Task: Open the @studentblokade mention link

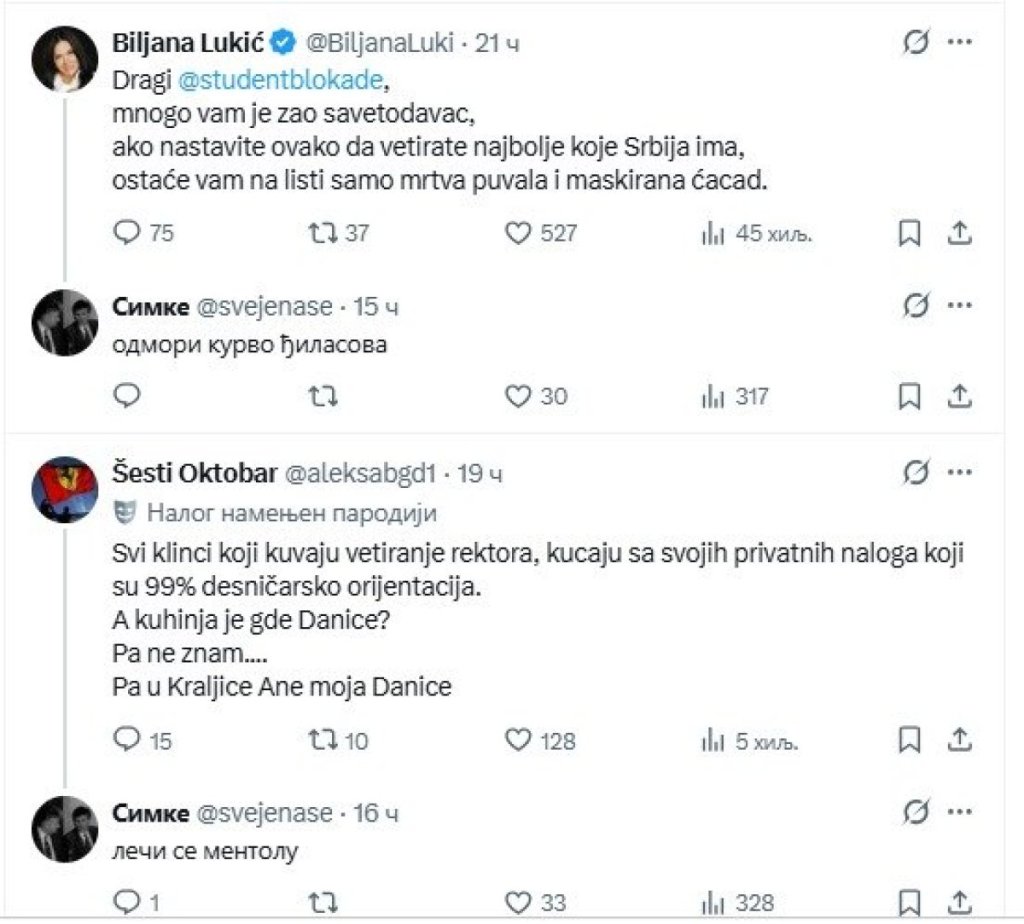Action: (280, 79)
